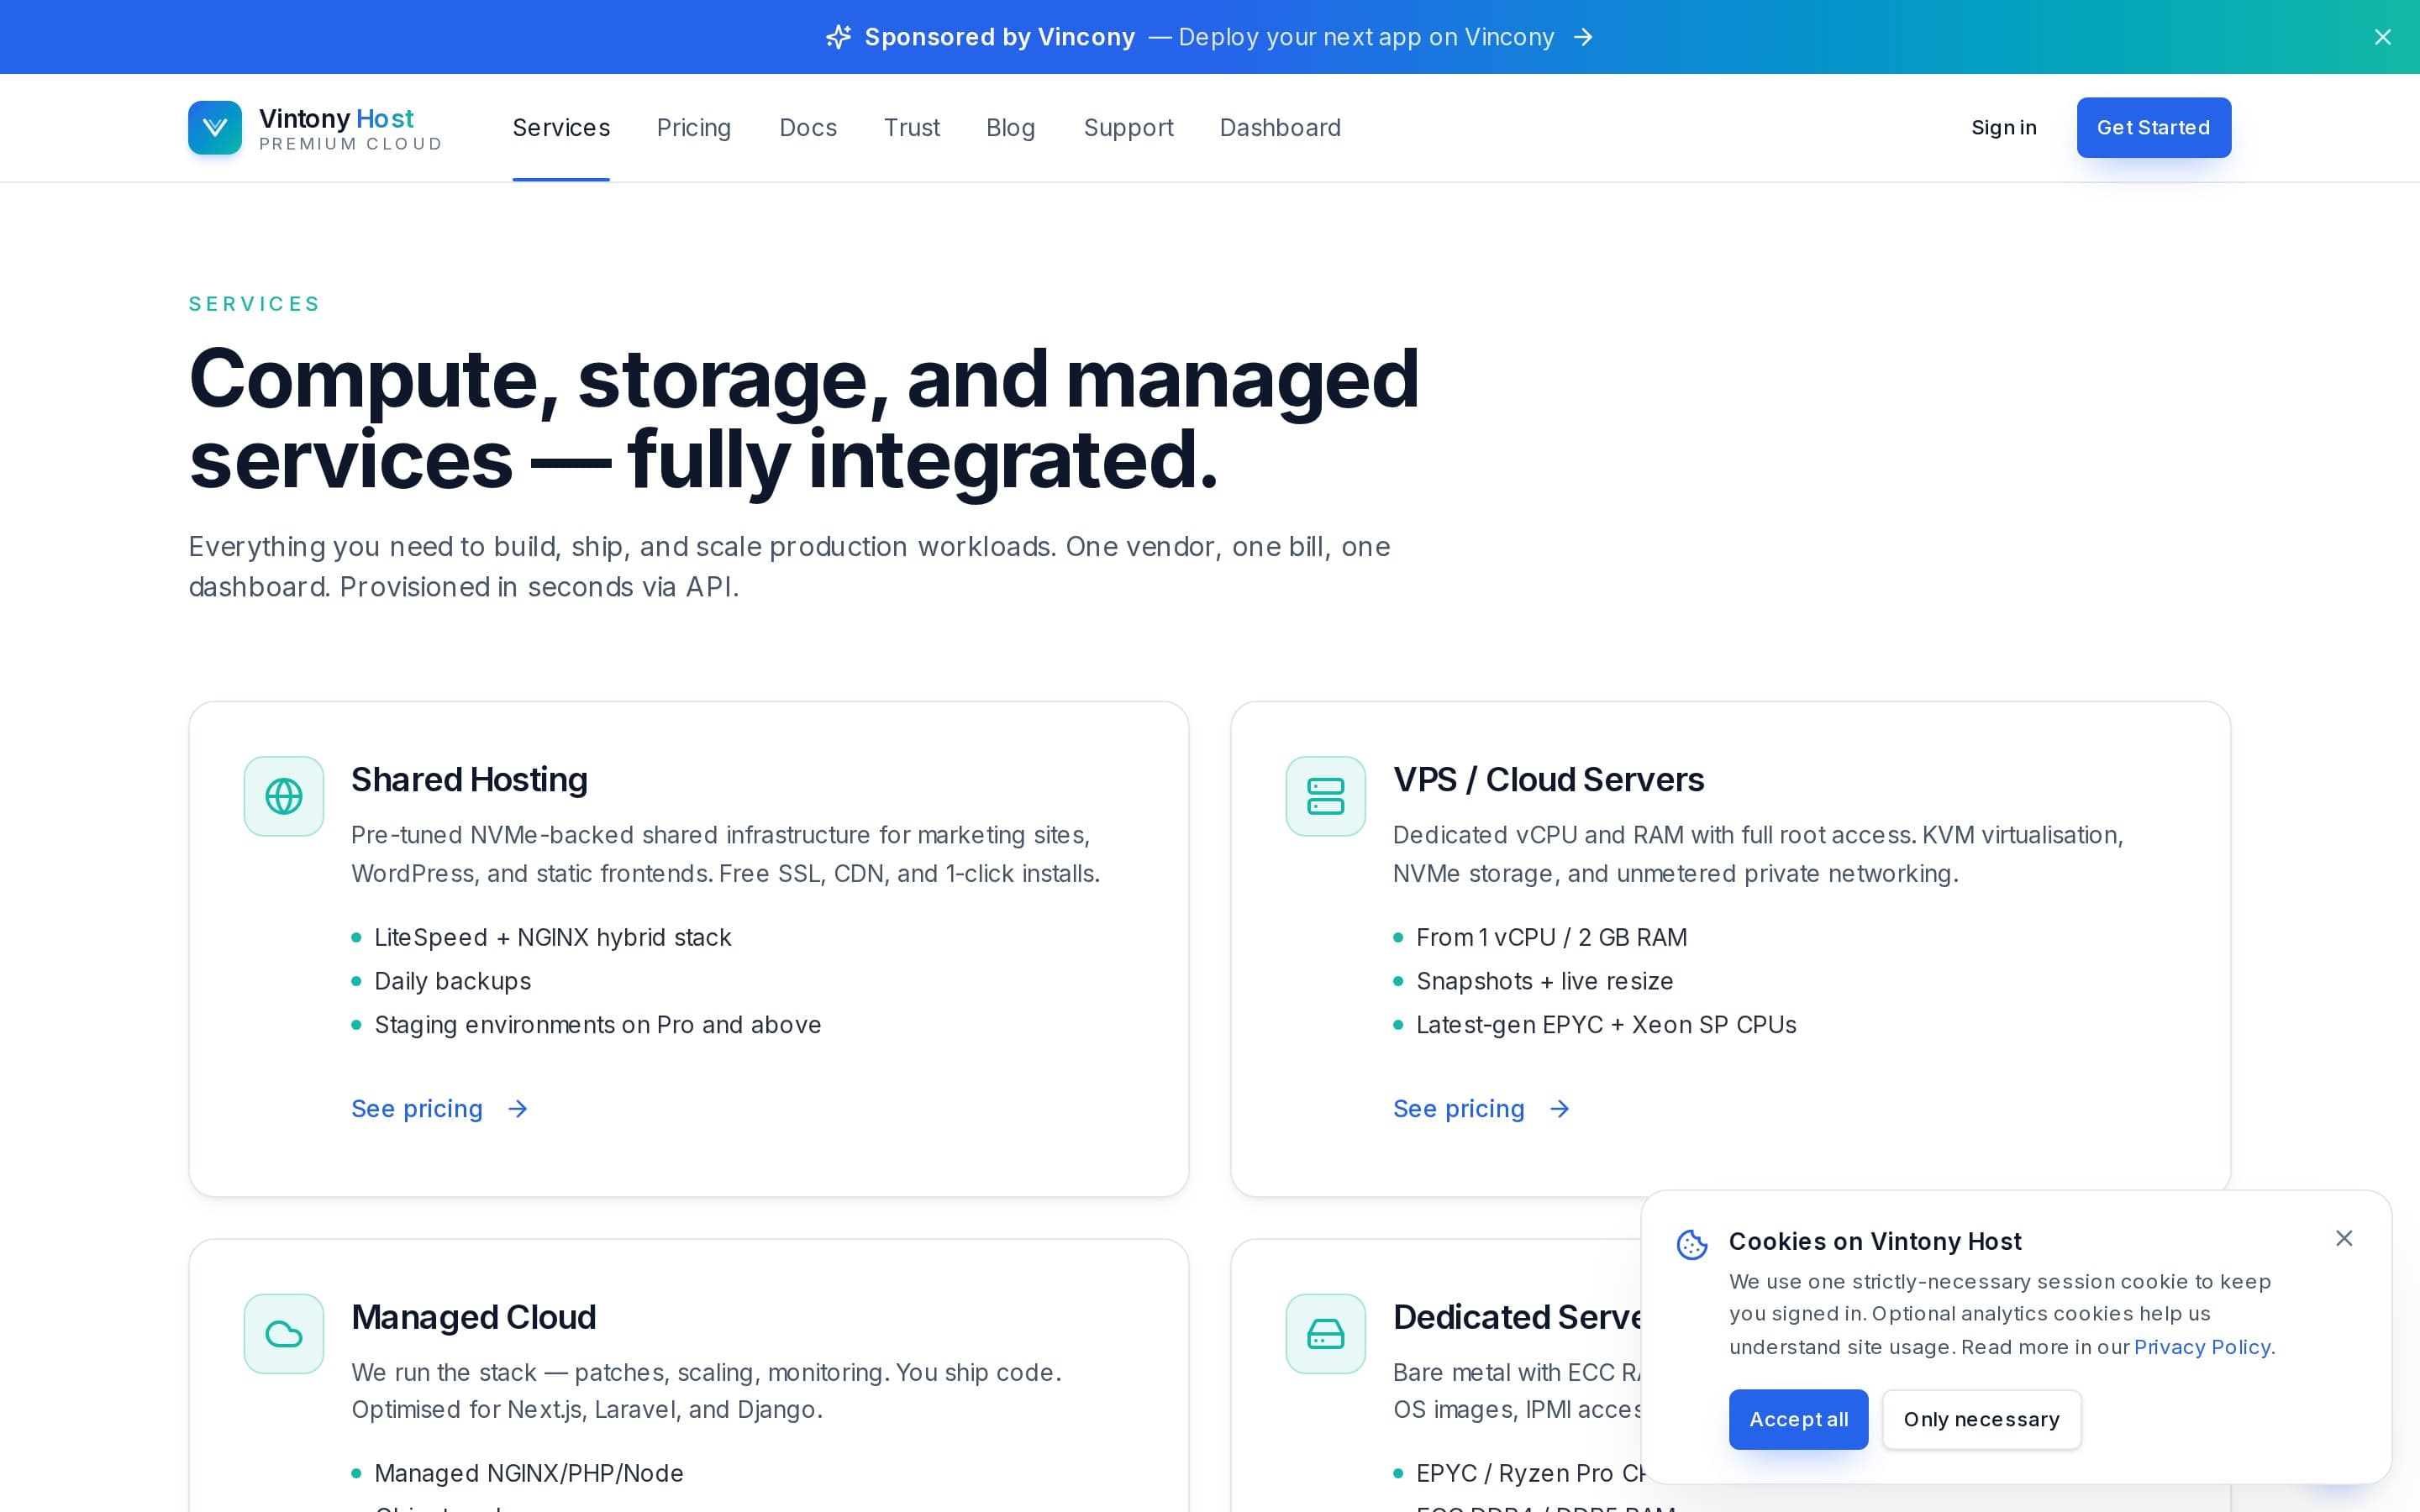The height and width of the screenshot is (1512, 2420).
Task: Click the Shared Hosting globe icon
Action: tap(284, 796)
